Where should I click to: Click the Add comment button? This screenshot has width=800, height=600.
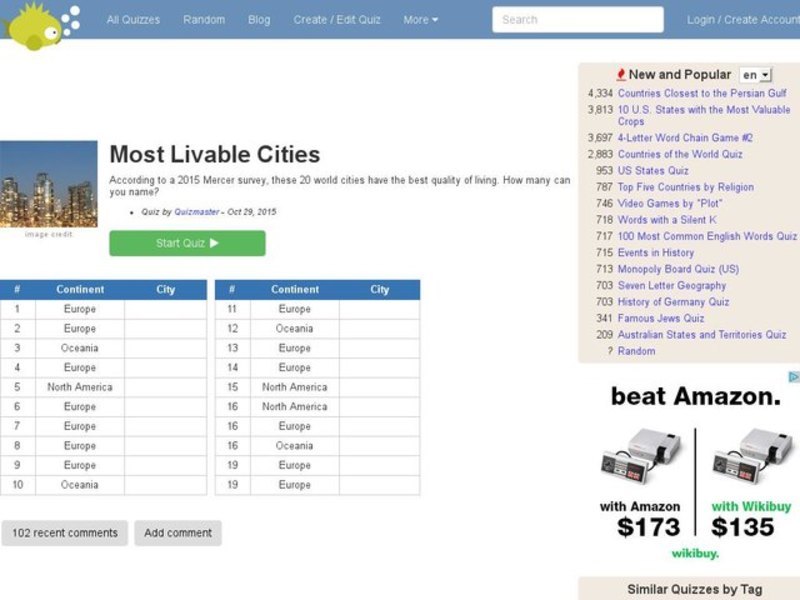(179, 533)
